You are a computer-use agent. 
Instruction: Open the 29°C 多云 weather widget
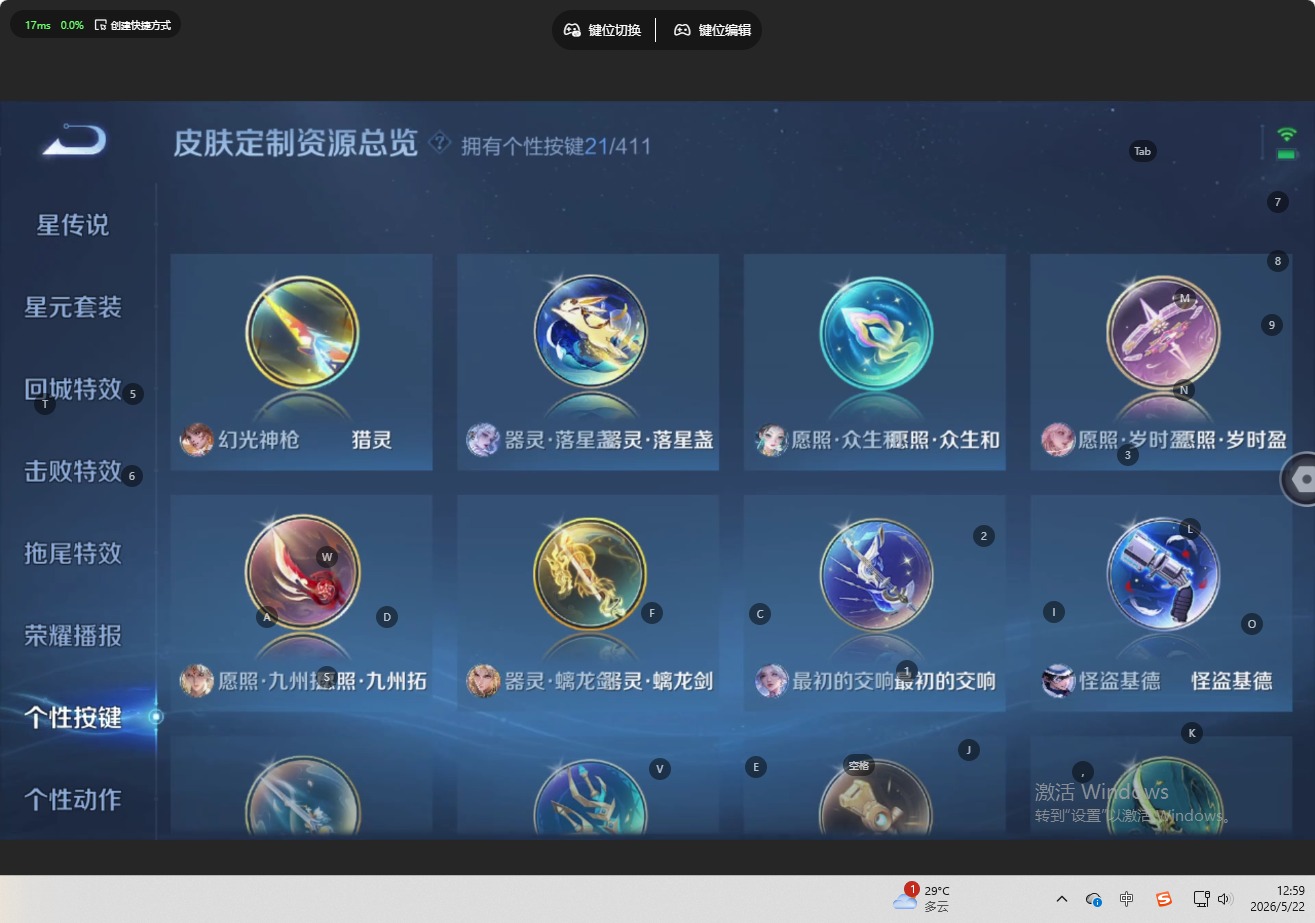point(922,898)
